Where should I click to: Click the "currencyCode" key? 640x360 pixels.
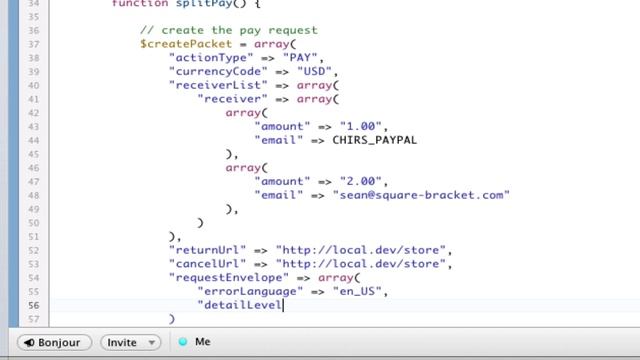tap(218, 71)
